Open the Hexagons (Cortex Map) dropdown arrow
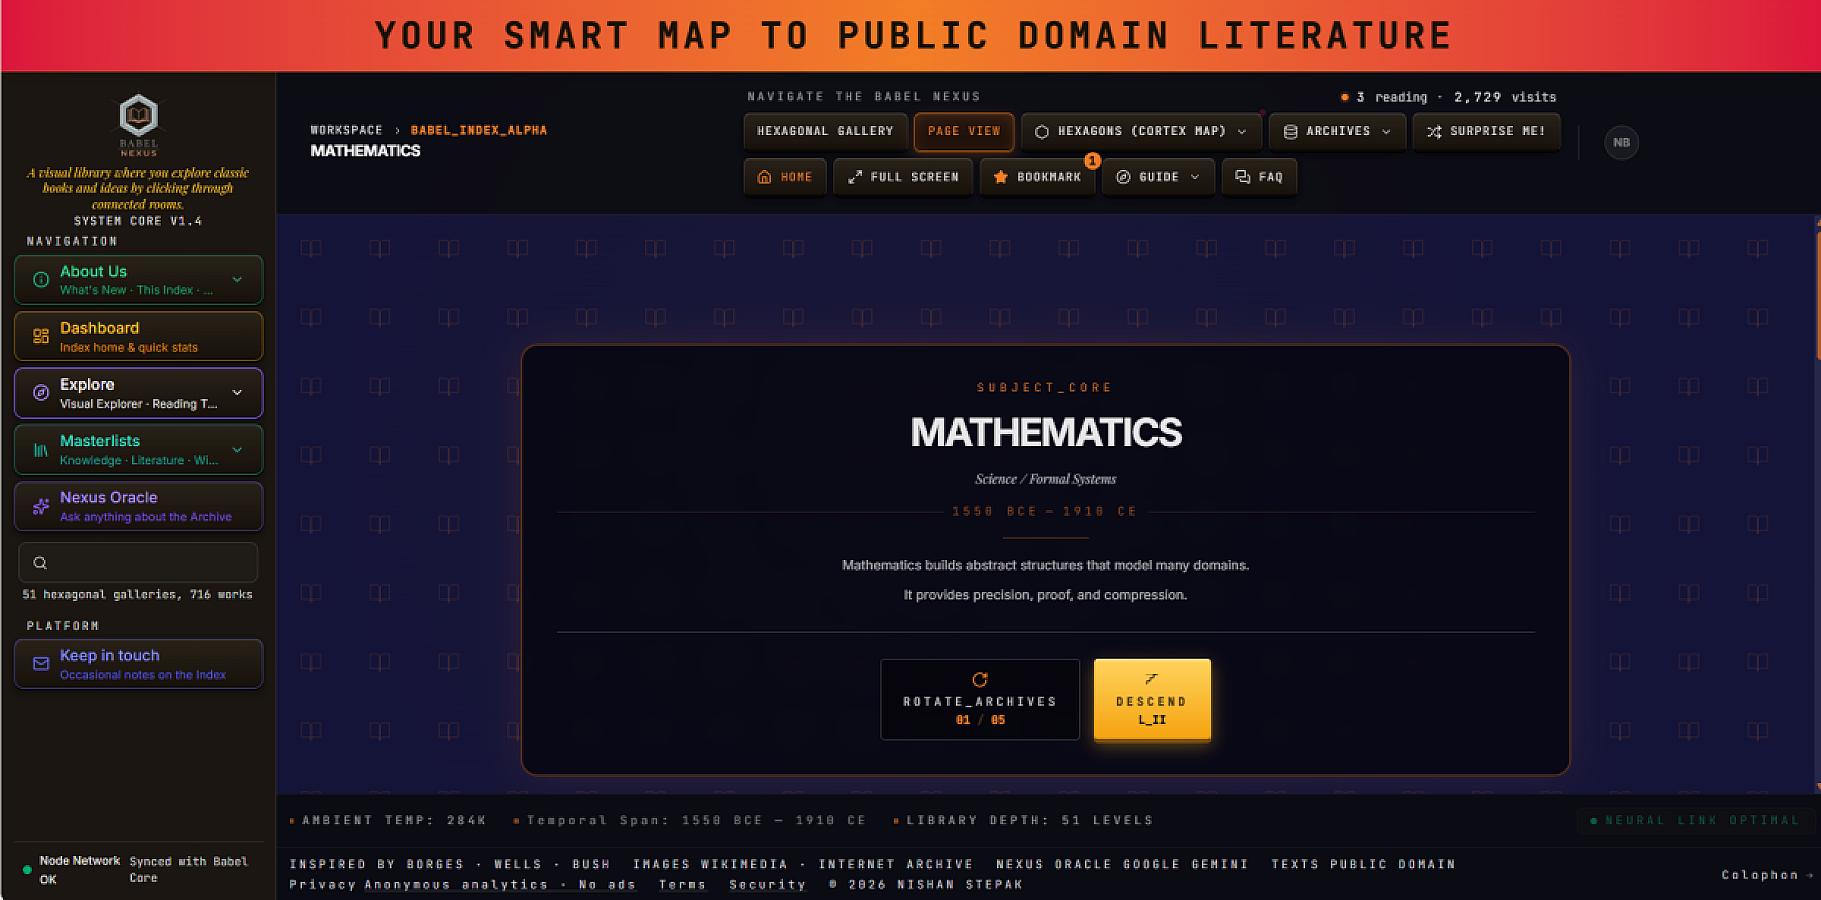This screenshot has height=900, width=1821. click(x=1242, y=132)
